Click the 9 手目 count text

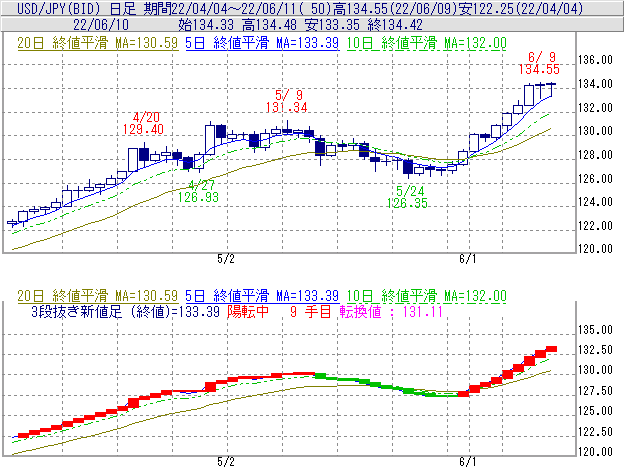click(x=310, y=312)
